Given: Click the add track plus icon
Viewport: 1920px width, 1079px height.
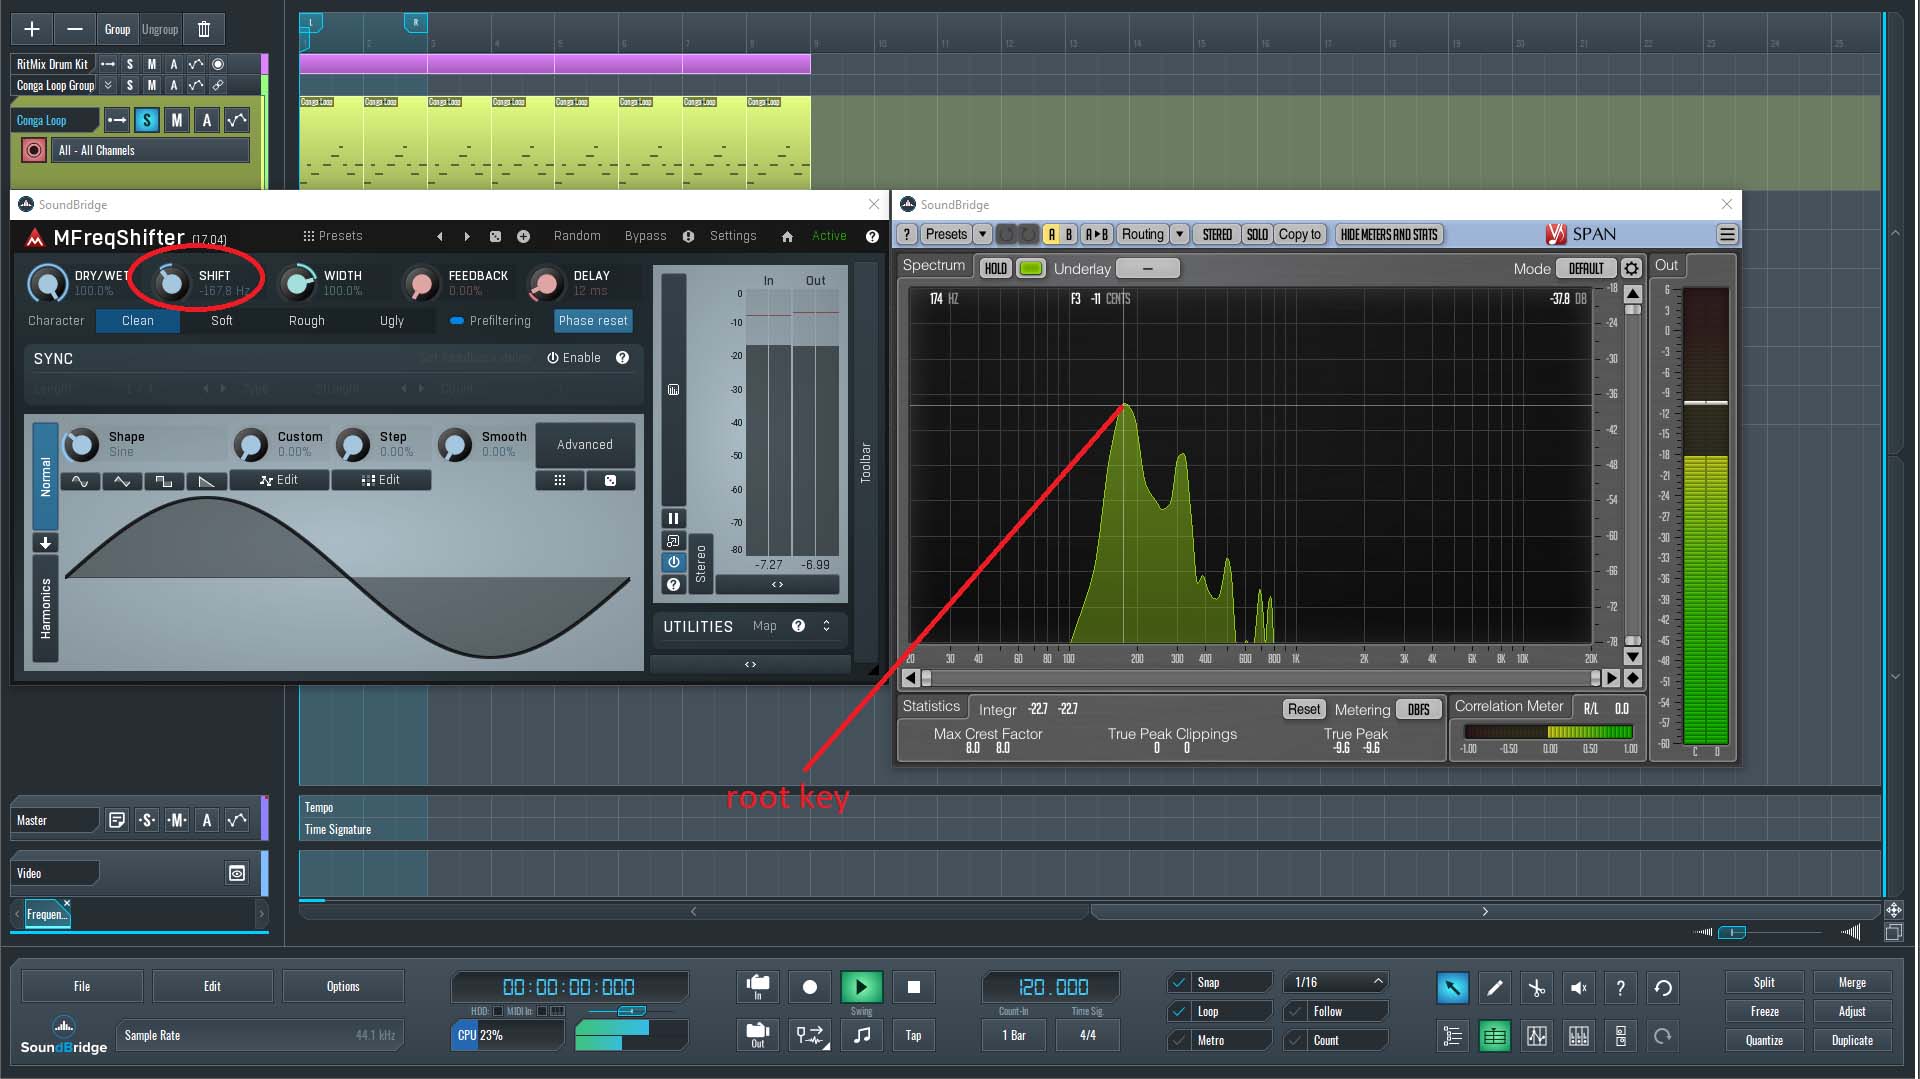Looking at the screenshot, I should pyautogui.click(x=32, y=29).
